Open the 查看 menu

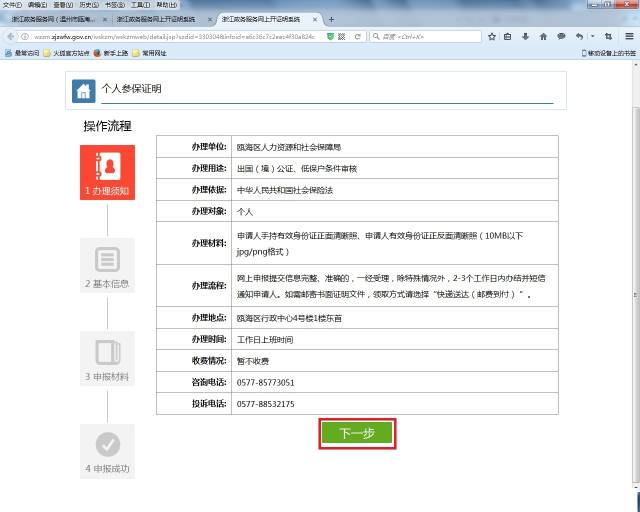coord(63,5)
